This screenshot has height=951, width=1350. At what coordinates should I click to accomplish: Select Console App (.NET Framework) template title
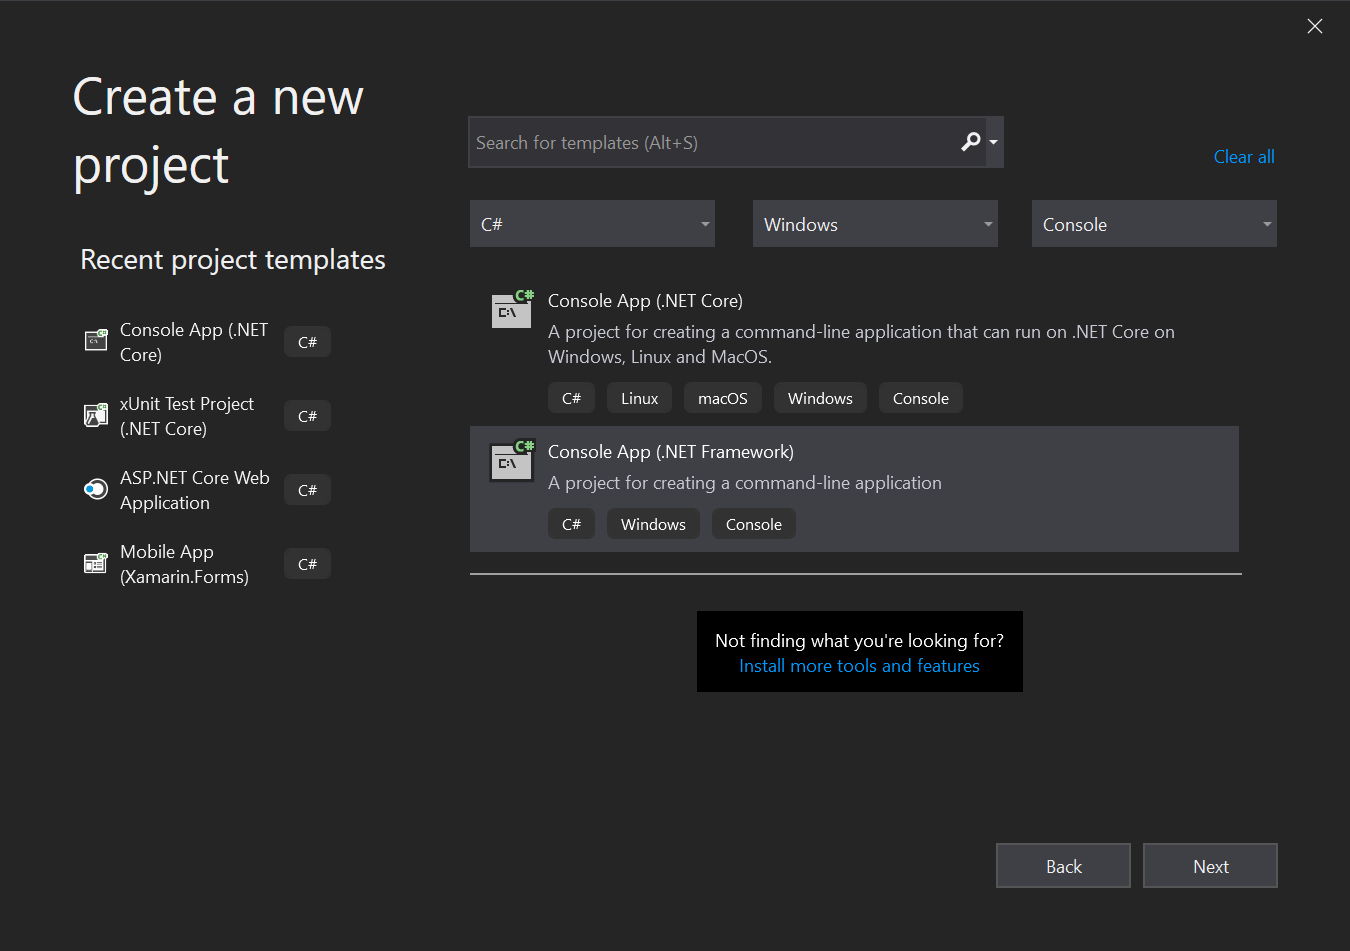click(x=671, y=452)
